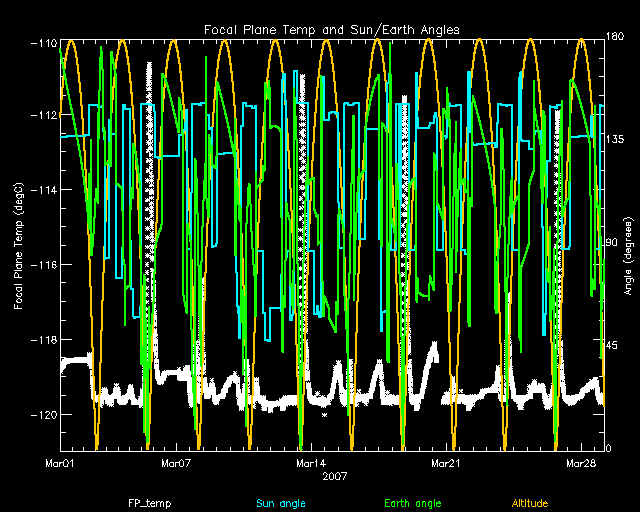Select the -120 left axis tick label

pos(42,414)
